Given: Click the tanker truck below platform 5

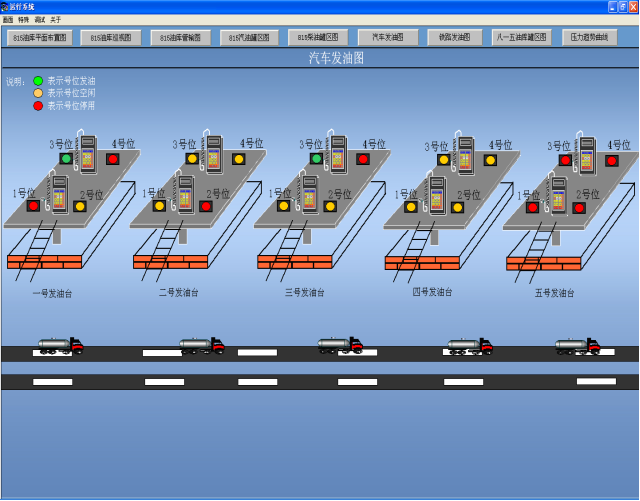Looking at the screenshot, I should (x=578, y=346).
